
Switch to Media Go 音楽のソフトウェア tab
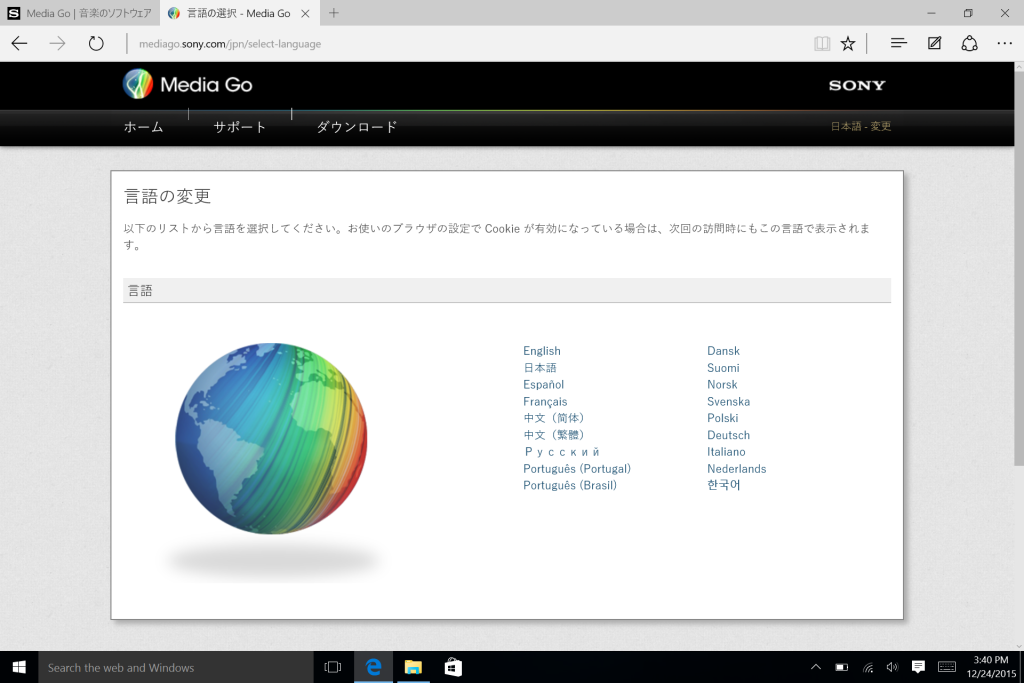80,13
